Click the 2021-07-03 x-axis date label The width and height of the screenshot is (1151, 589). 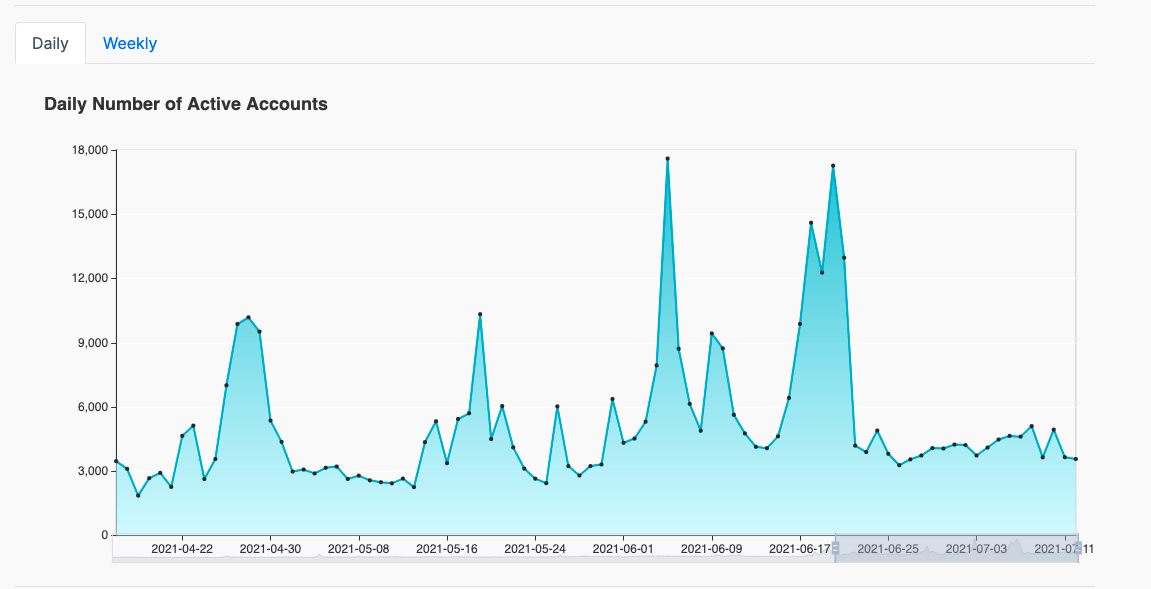click(976, 549)
